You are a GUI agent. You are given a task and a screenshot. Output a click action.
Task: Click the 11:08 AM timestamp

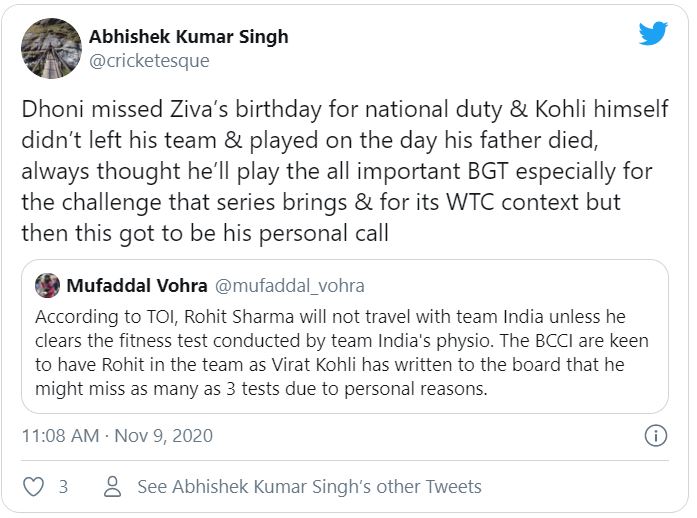[60, 436]
